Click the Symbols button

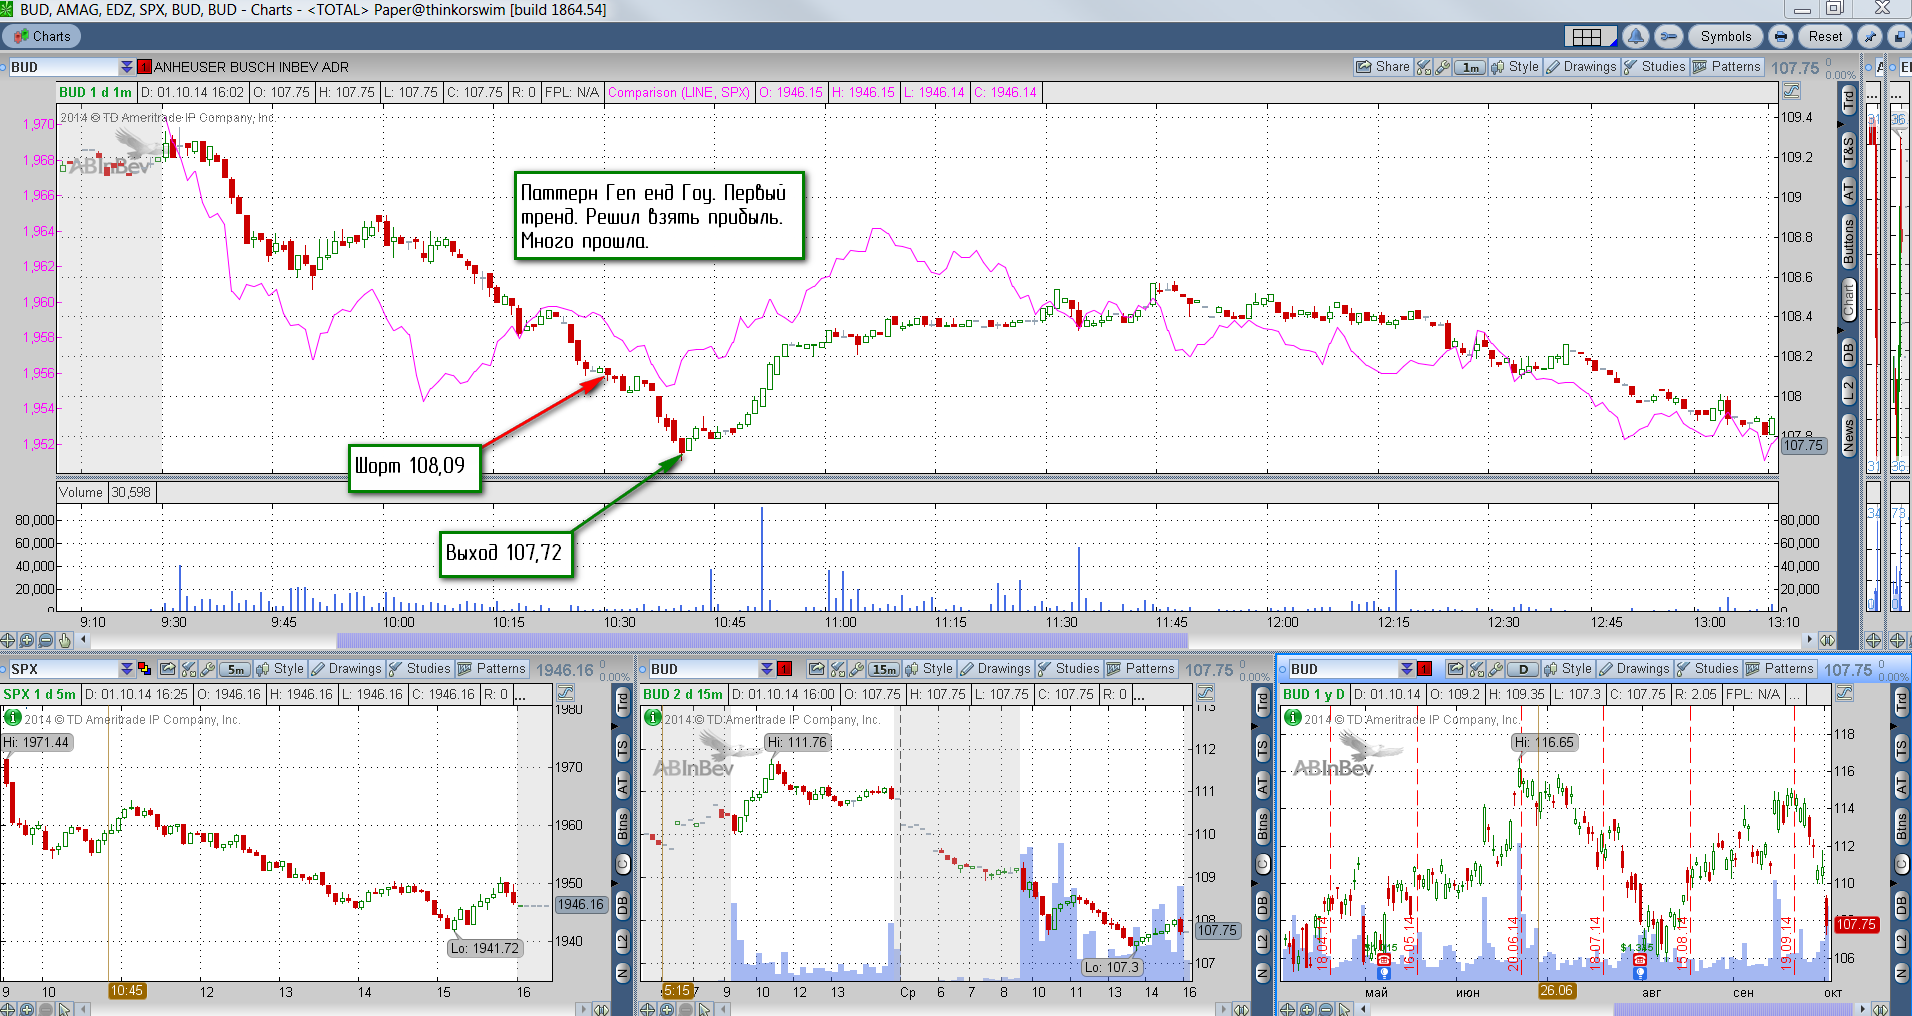pos(1726,37)
